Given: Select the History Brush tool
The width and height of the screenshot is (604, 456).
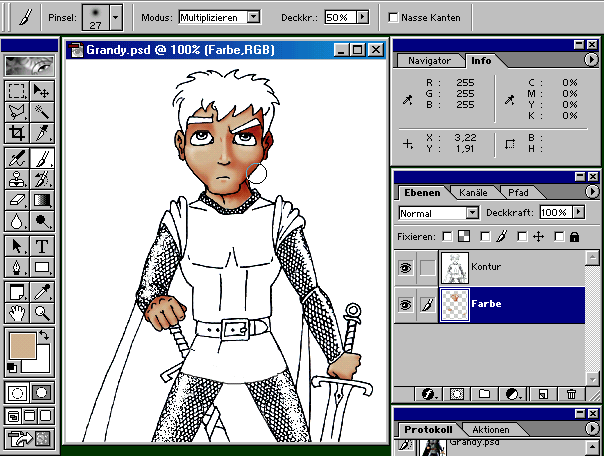Looking at the screenshot, I should 42,179.
